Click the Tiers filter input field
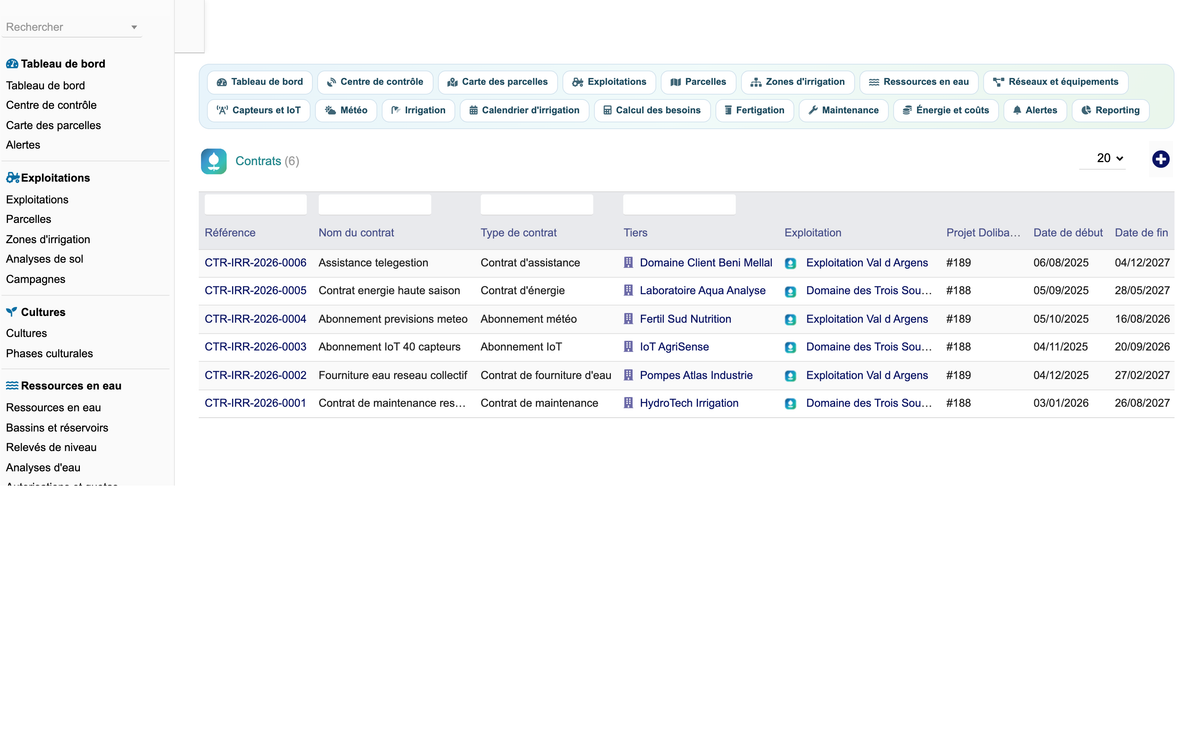Image resolution: width=1200 pixels, height=743 pixels. [679, 204]
